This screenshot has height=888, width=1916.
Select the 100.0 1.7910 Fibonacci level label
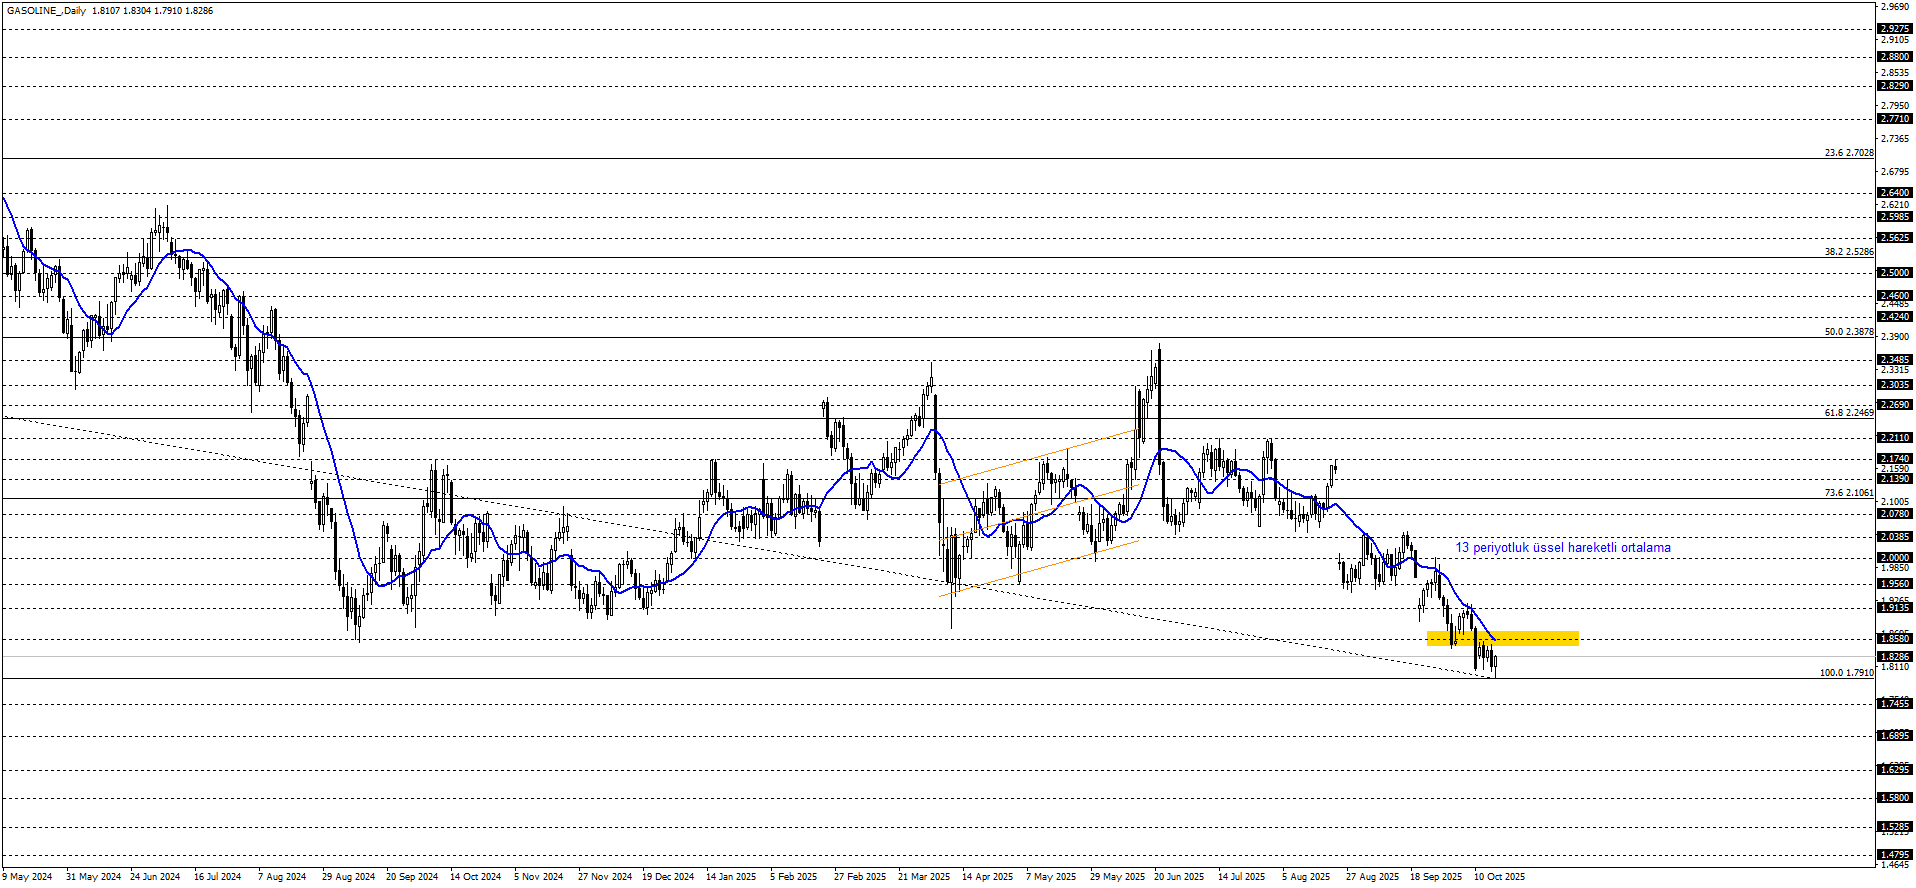pyautogui.click(x=1846, y=673)
